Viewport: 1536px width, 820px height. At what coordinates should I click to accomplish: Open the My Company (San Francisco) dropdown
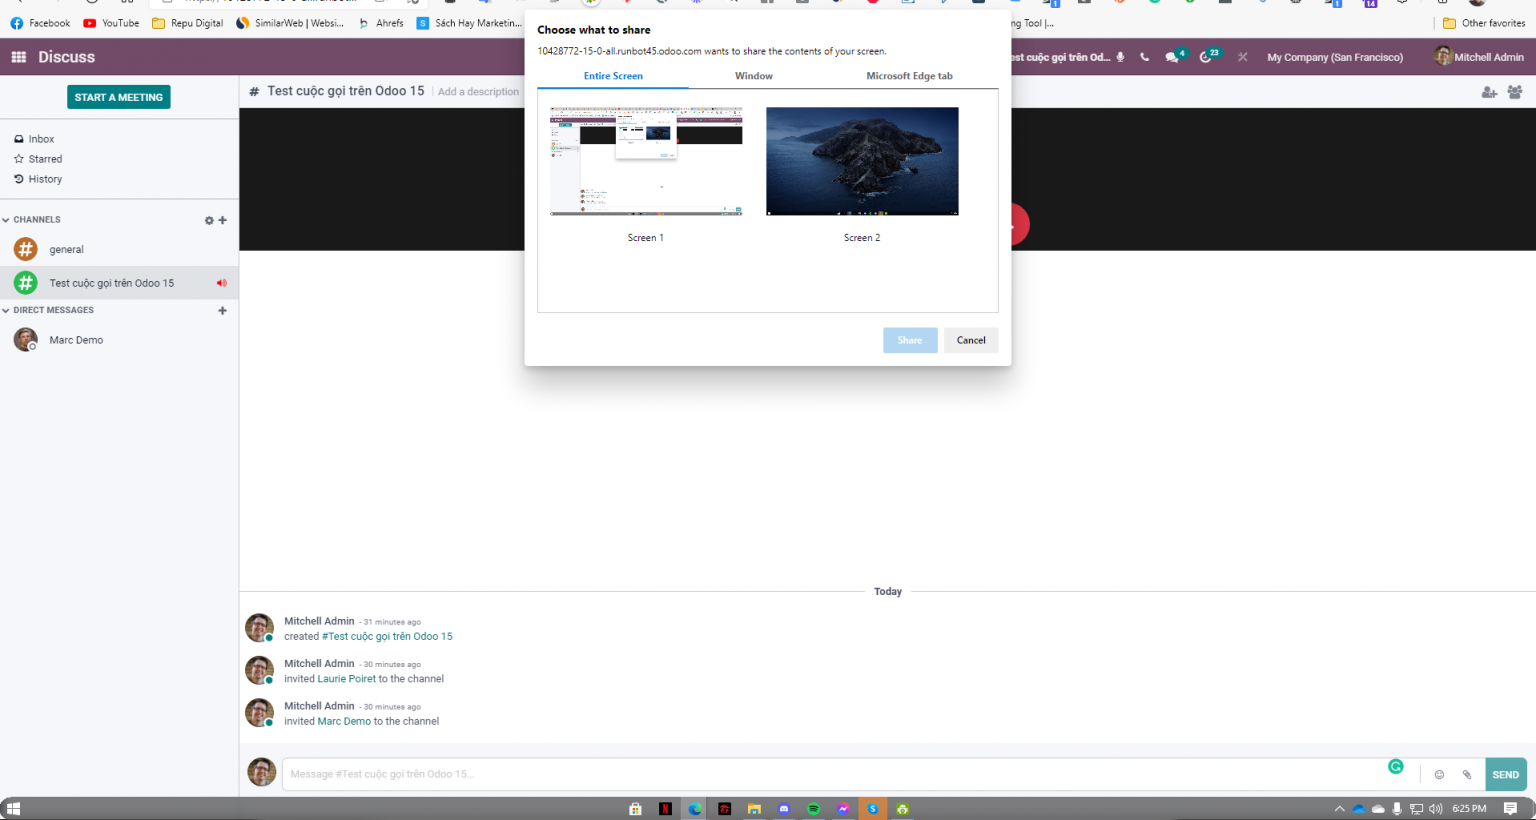click(x=1334, y=57)
